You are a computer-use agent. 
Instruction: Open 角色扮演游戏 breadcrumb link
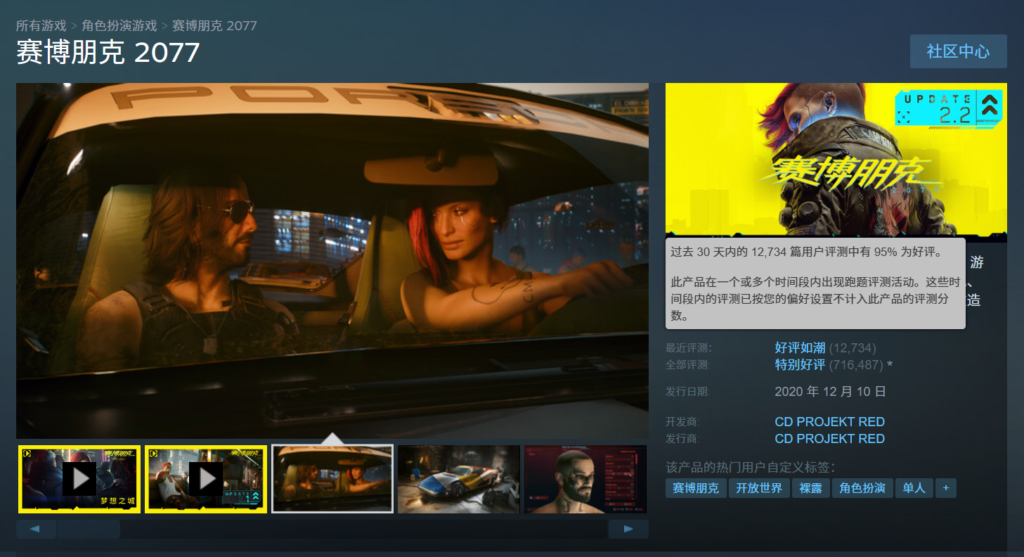click(120, 25)
